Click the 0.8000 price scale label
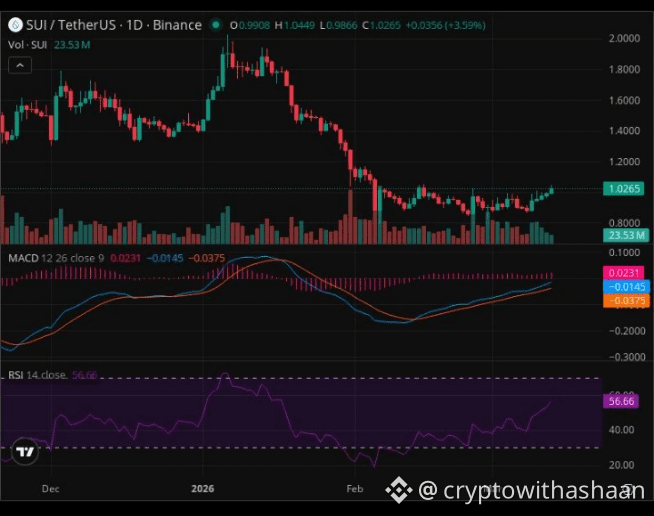Screen dimensions: 654x516 (x=624, y=223)
